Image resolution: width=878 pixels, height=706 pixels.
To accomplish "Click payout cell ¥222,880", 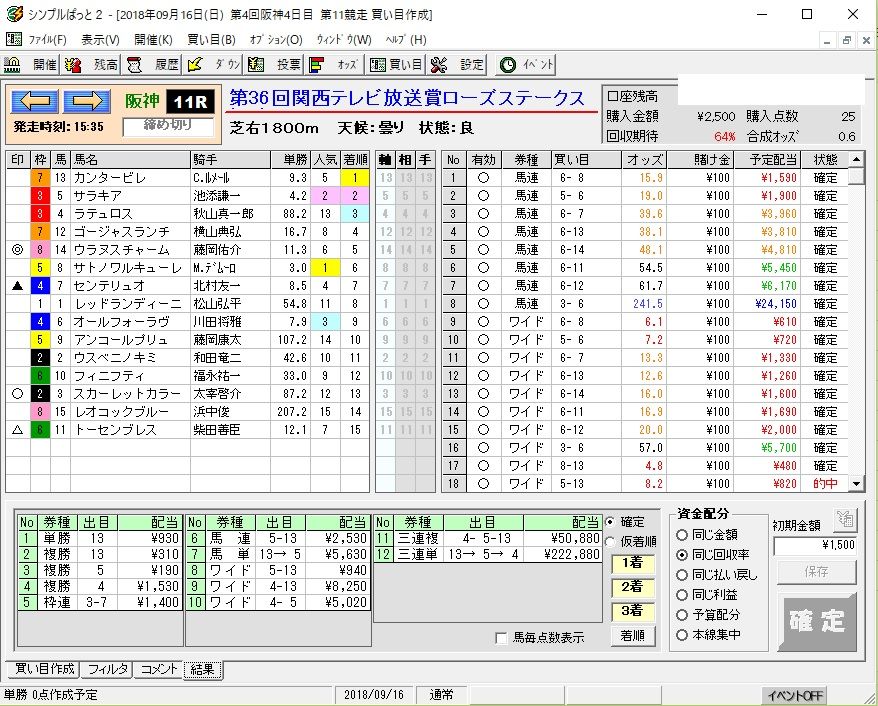I will pyautogui.click(x=562, y=555).
